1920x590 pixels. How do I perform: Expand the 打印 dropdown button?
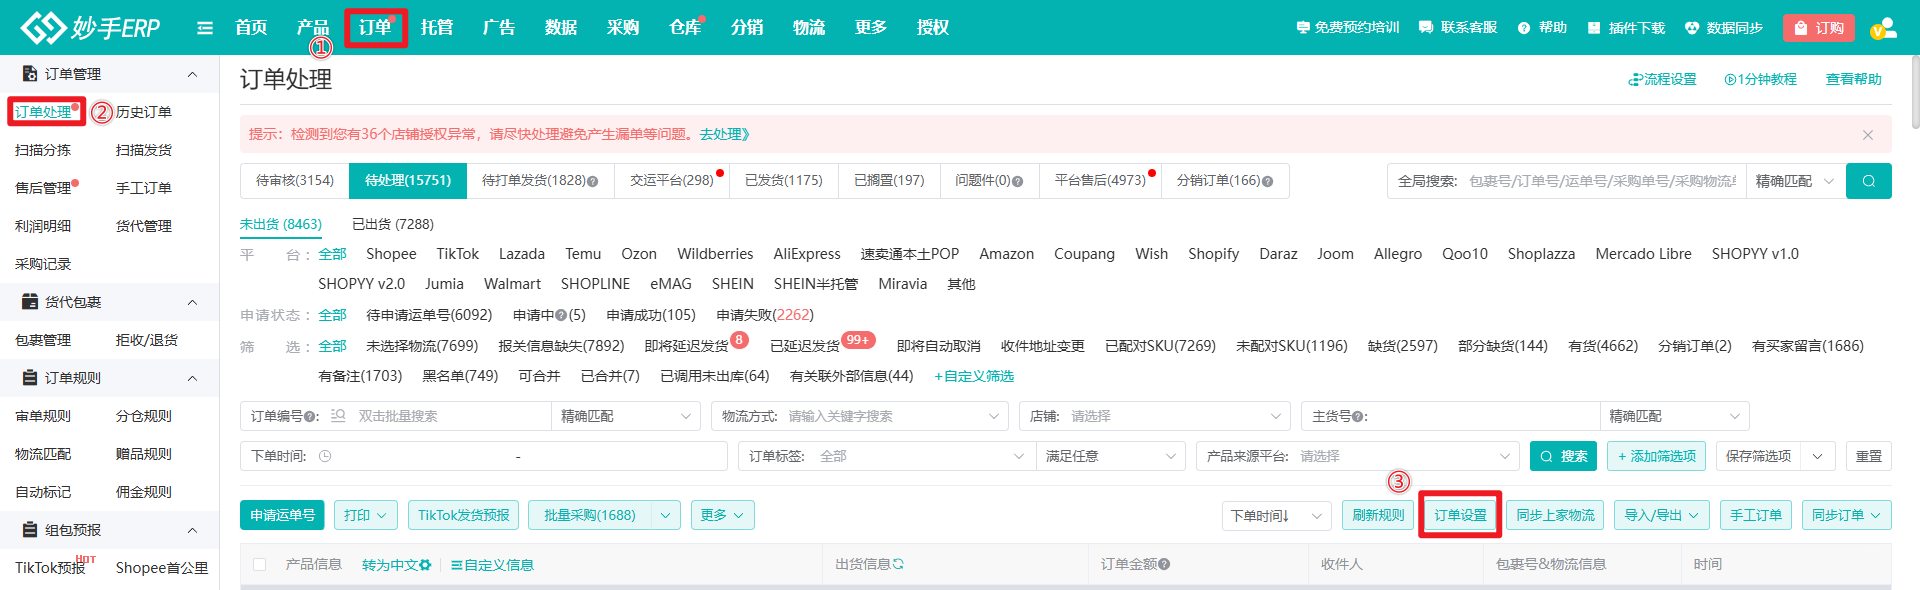tap(365, 515)
